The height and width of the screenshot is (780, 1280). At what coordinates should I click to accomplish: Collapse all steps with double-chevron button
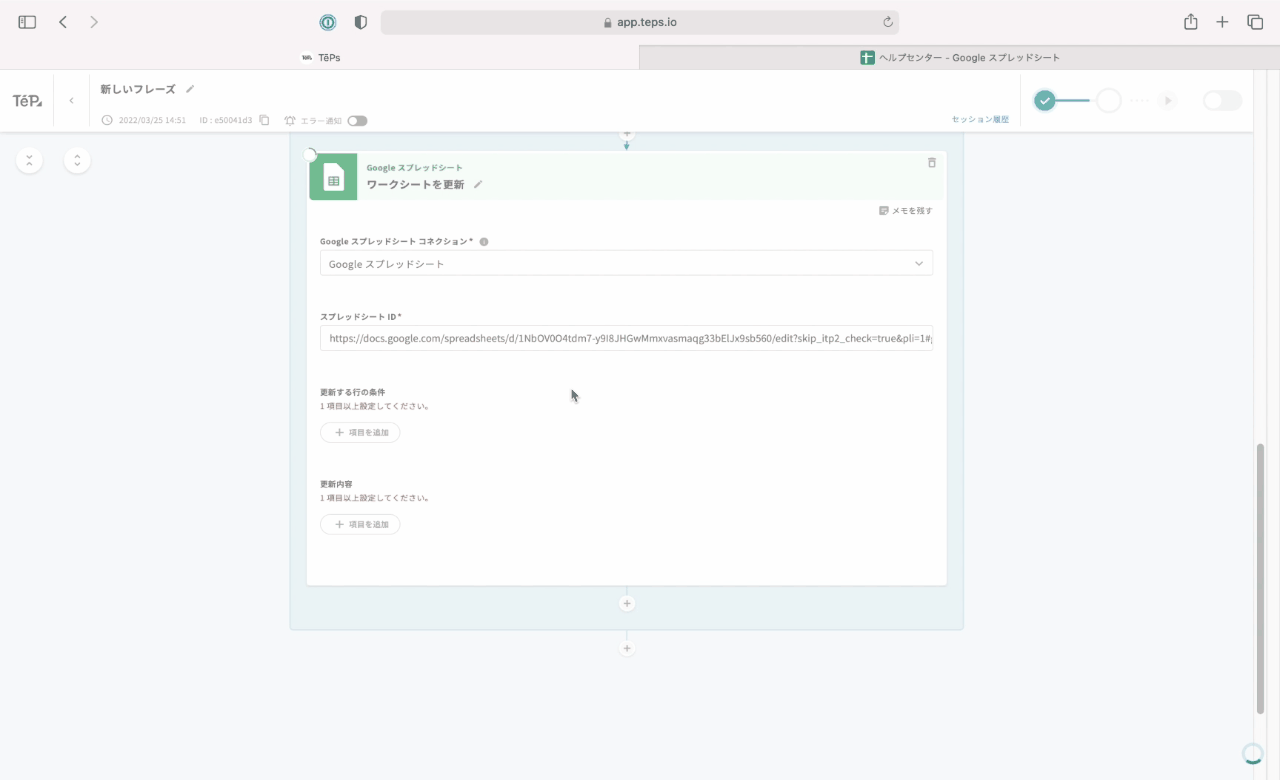pyautogui.click(x=29, y=160)
